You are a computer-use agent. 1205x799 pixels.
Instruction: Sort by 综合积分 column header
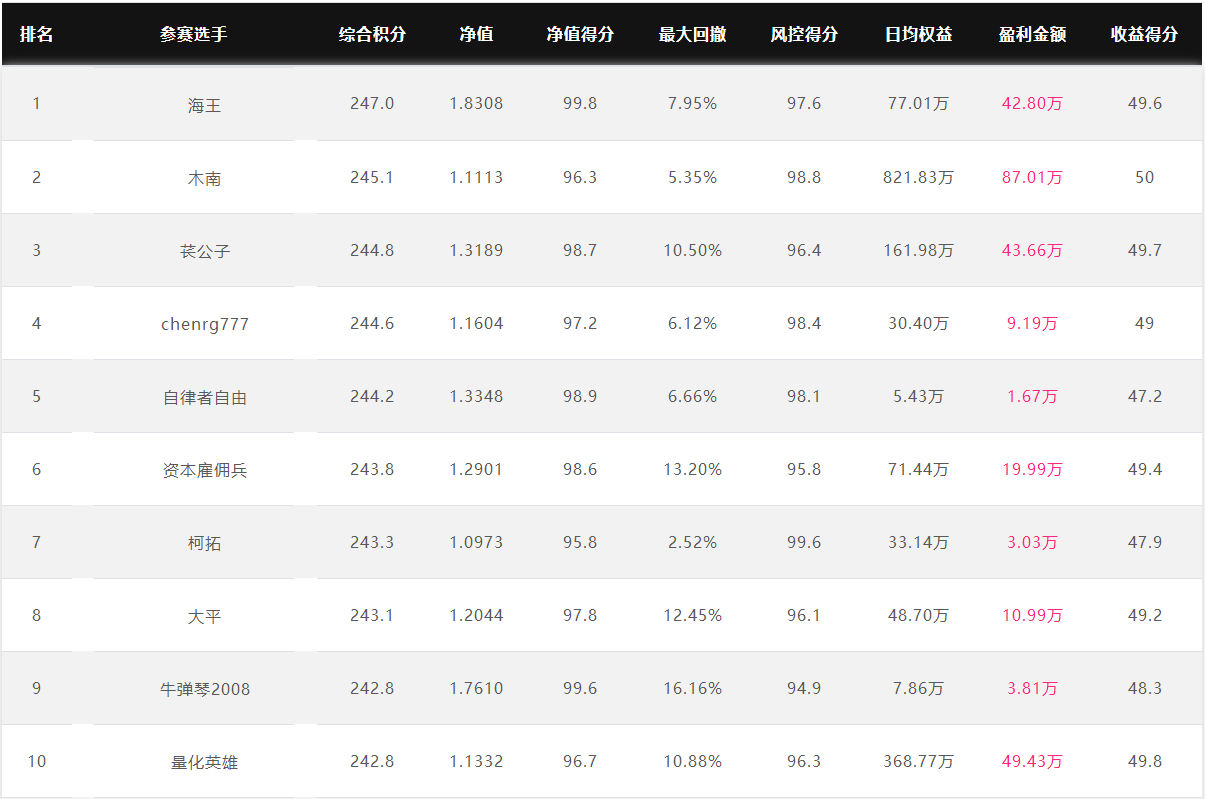pos(372,34)
